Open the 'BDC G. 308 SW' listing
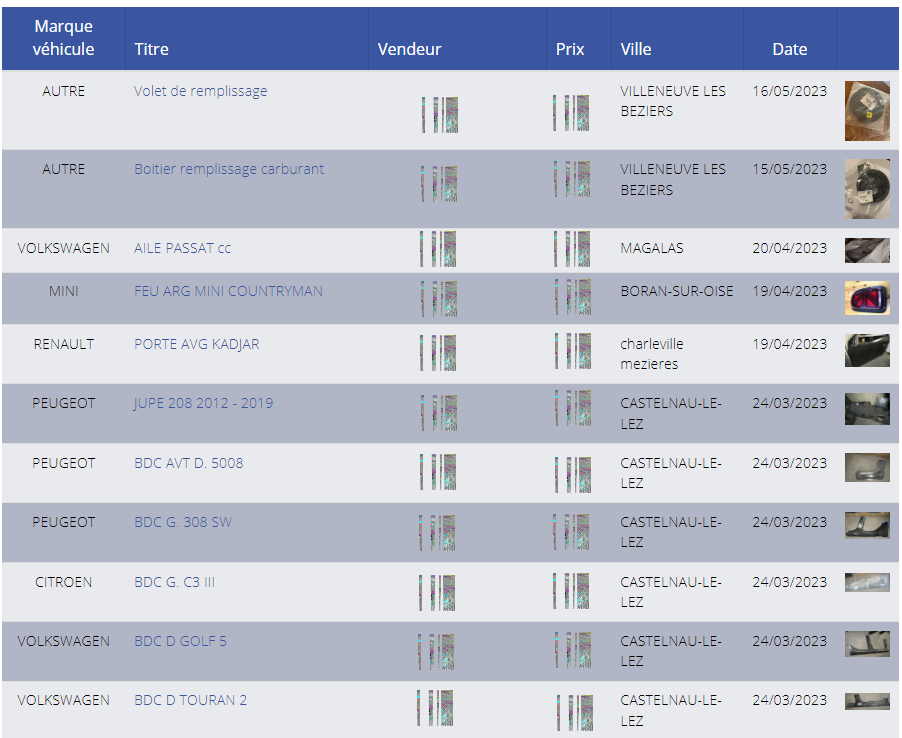 [183, 522]
